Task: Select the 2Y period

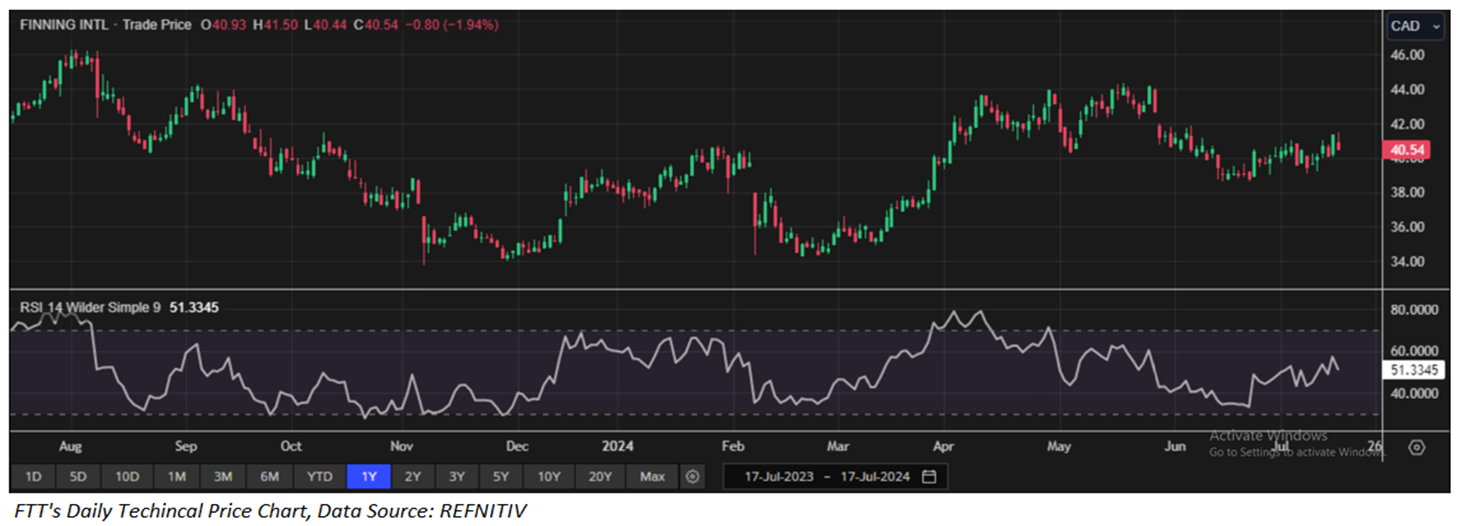Action: click(412, 477)
